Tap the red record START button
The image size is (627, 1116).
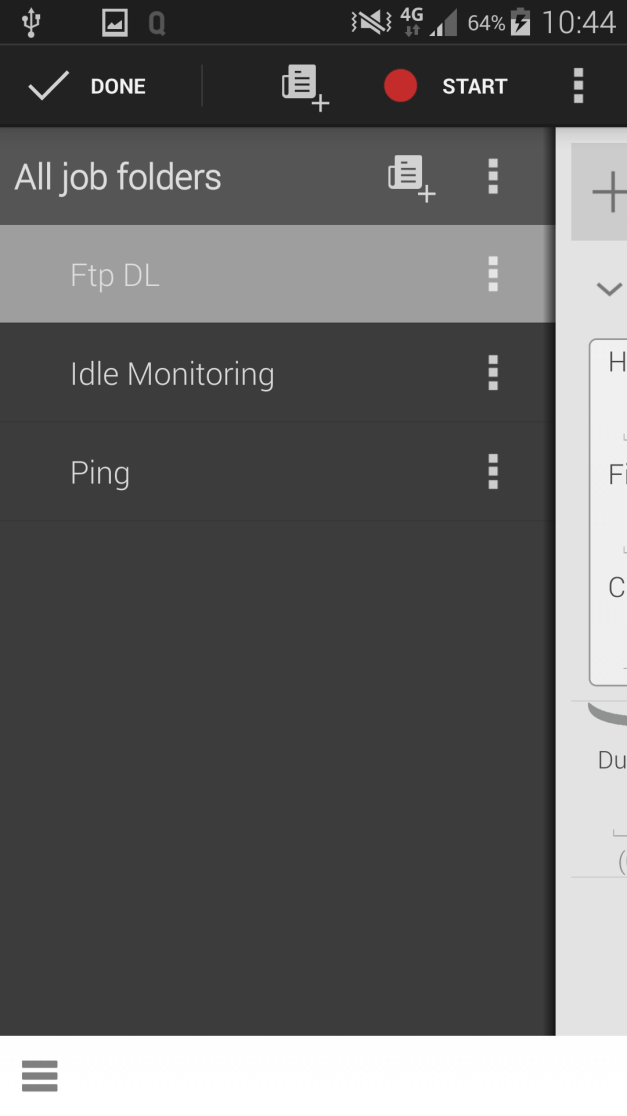tap(446, 86)
